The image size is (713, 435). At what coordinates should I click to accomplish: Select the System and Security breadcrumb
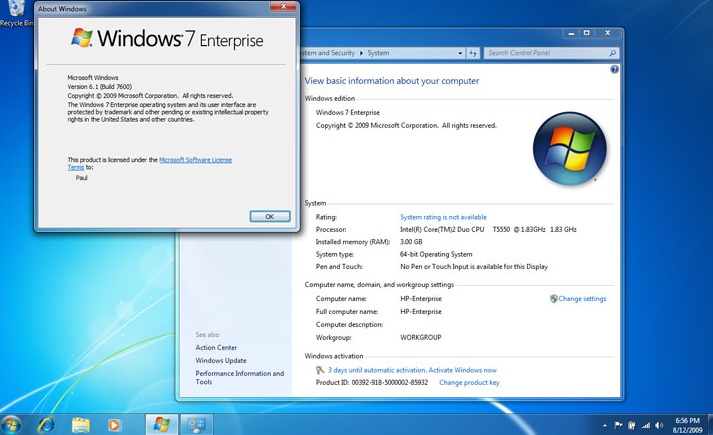tap(328, 53)
